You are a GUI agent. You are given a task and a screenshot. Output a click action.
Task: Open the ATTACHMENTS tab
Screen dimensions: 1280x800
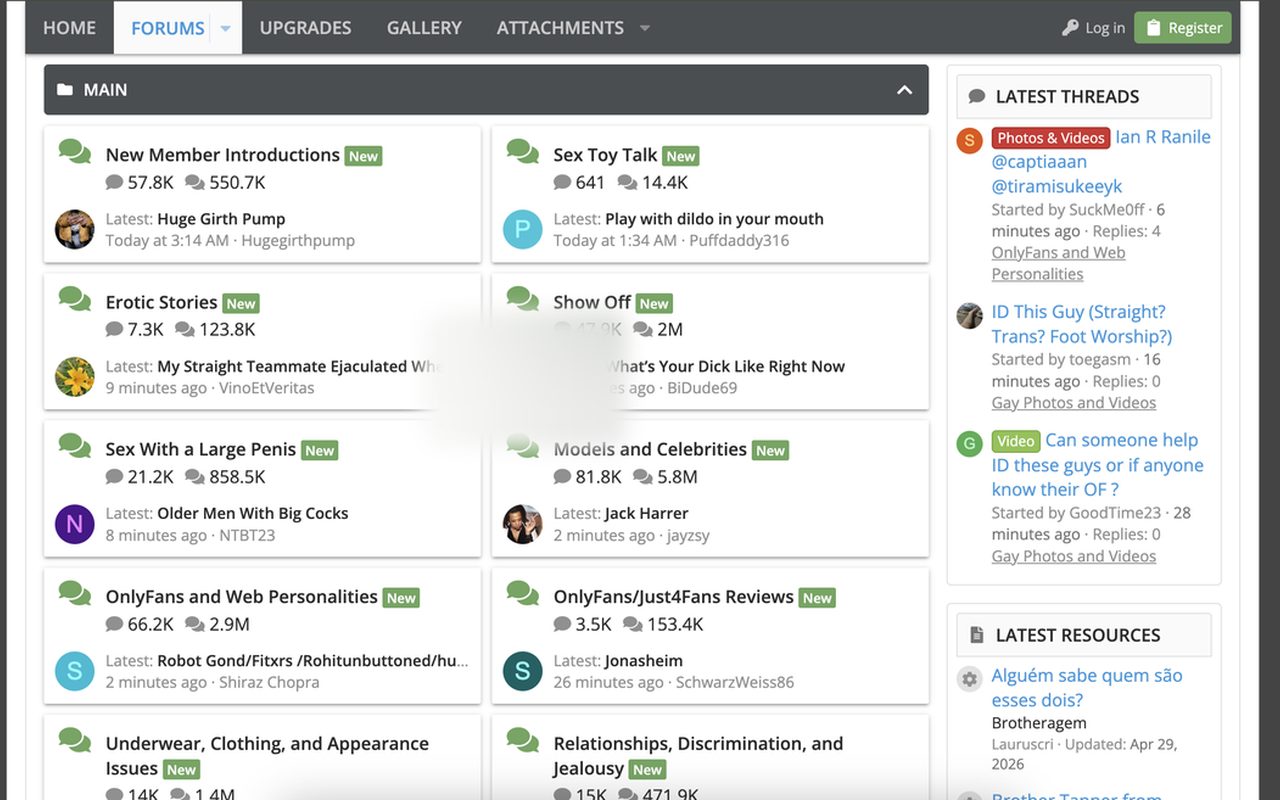pos(560,28)
